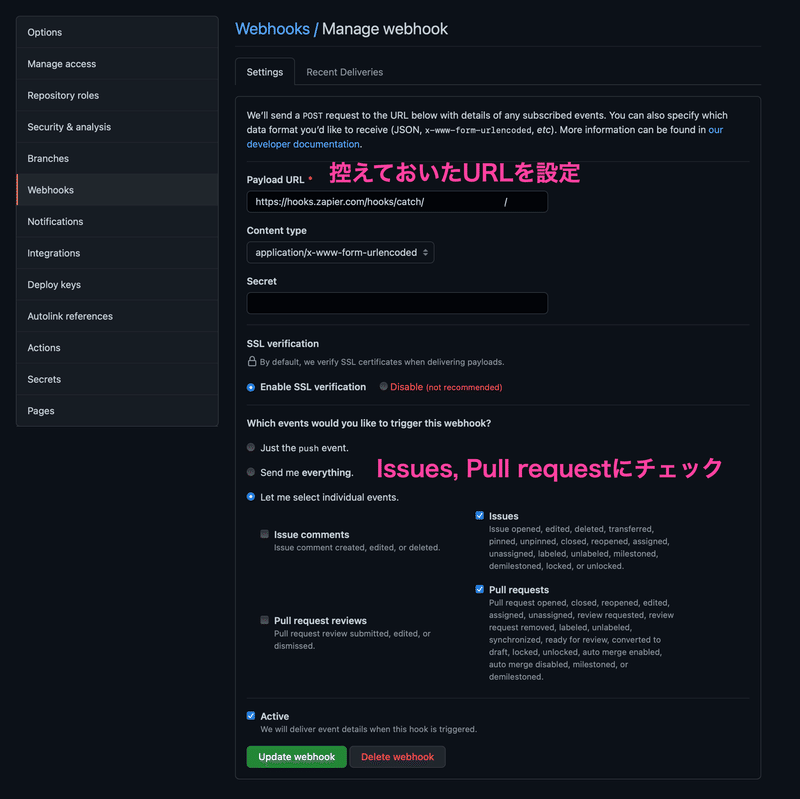Enable the Pull request reviews checkbox
This screenshot has width=800, height=799.
(x=264, y=620)
